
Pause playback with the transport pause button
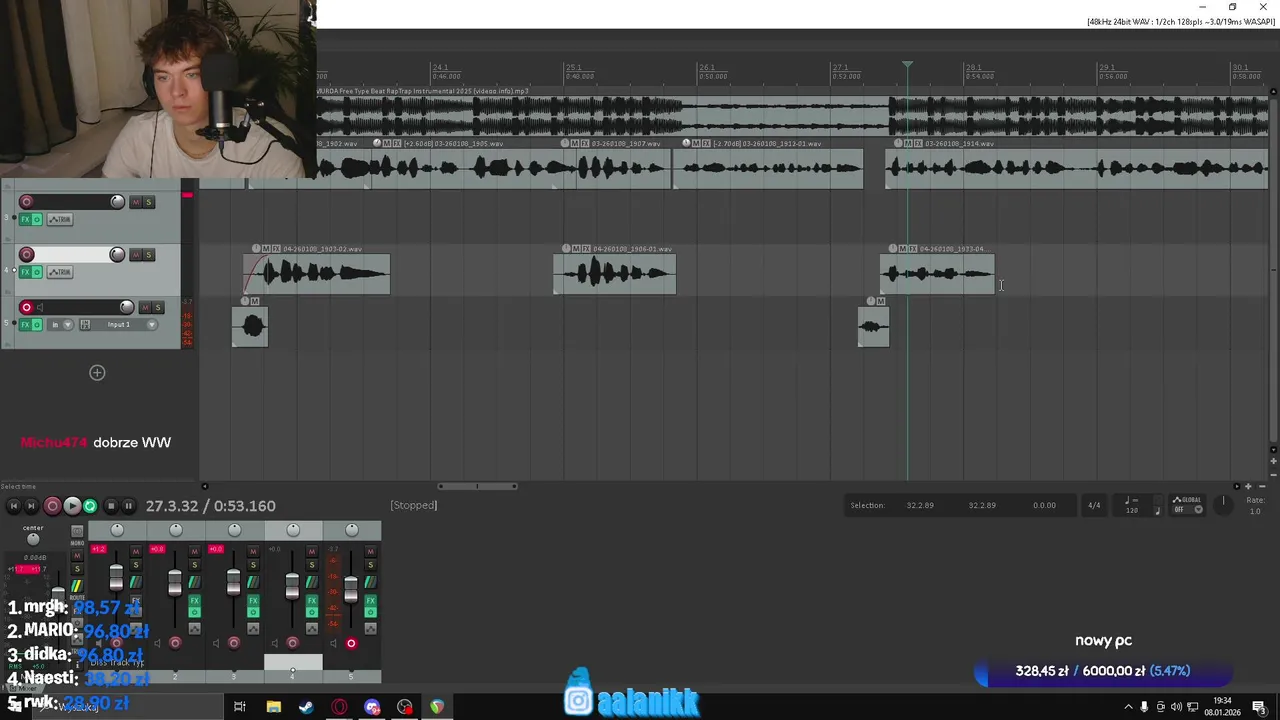pos(129,506)
